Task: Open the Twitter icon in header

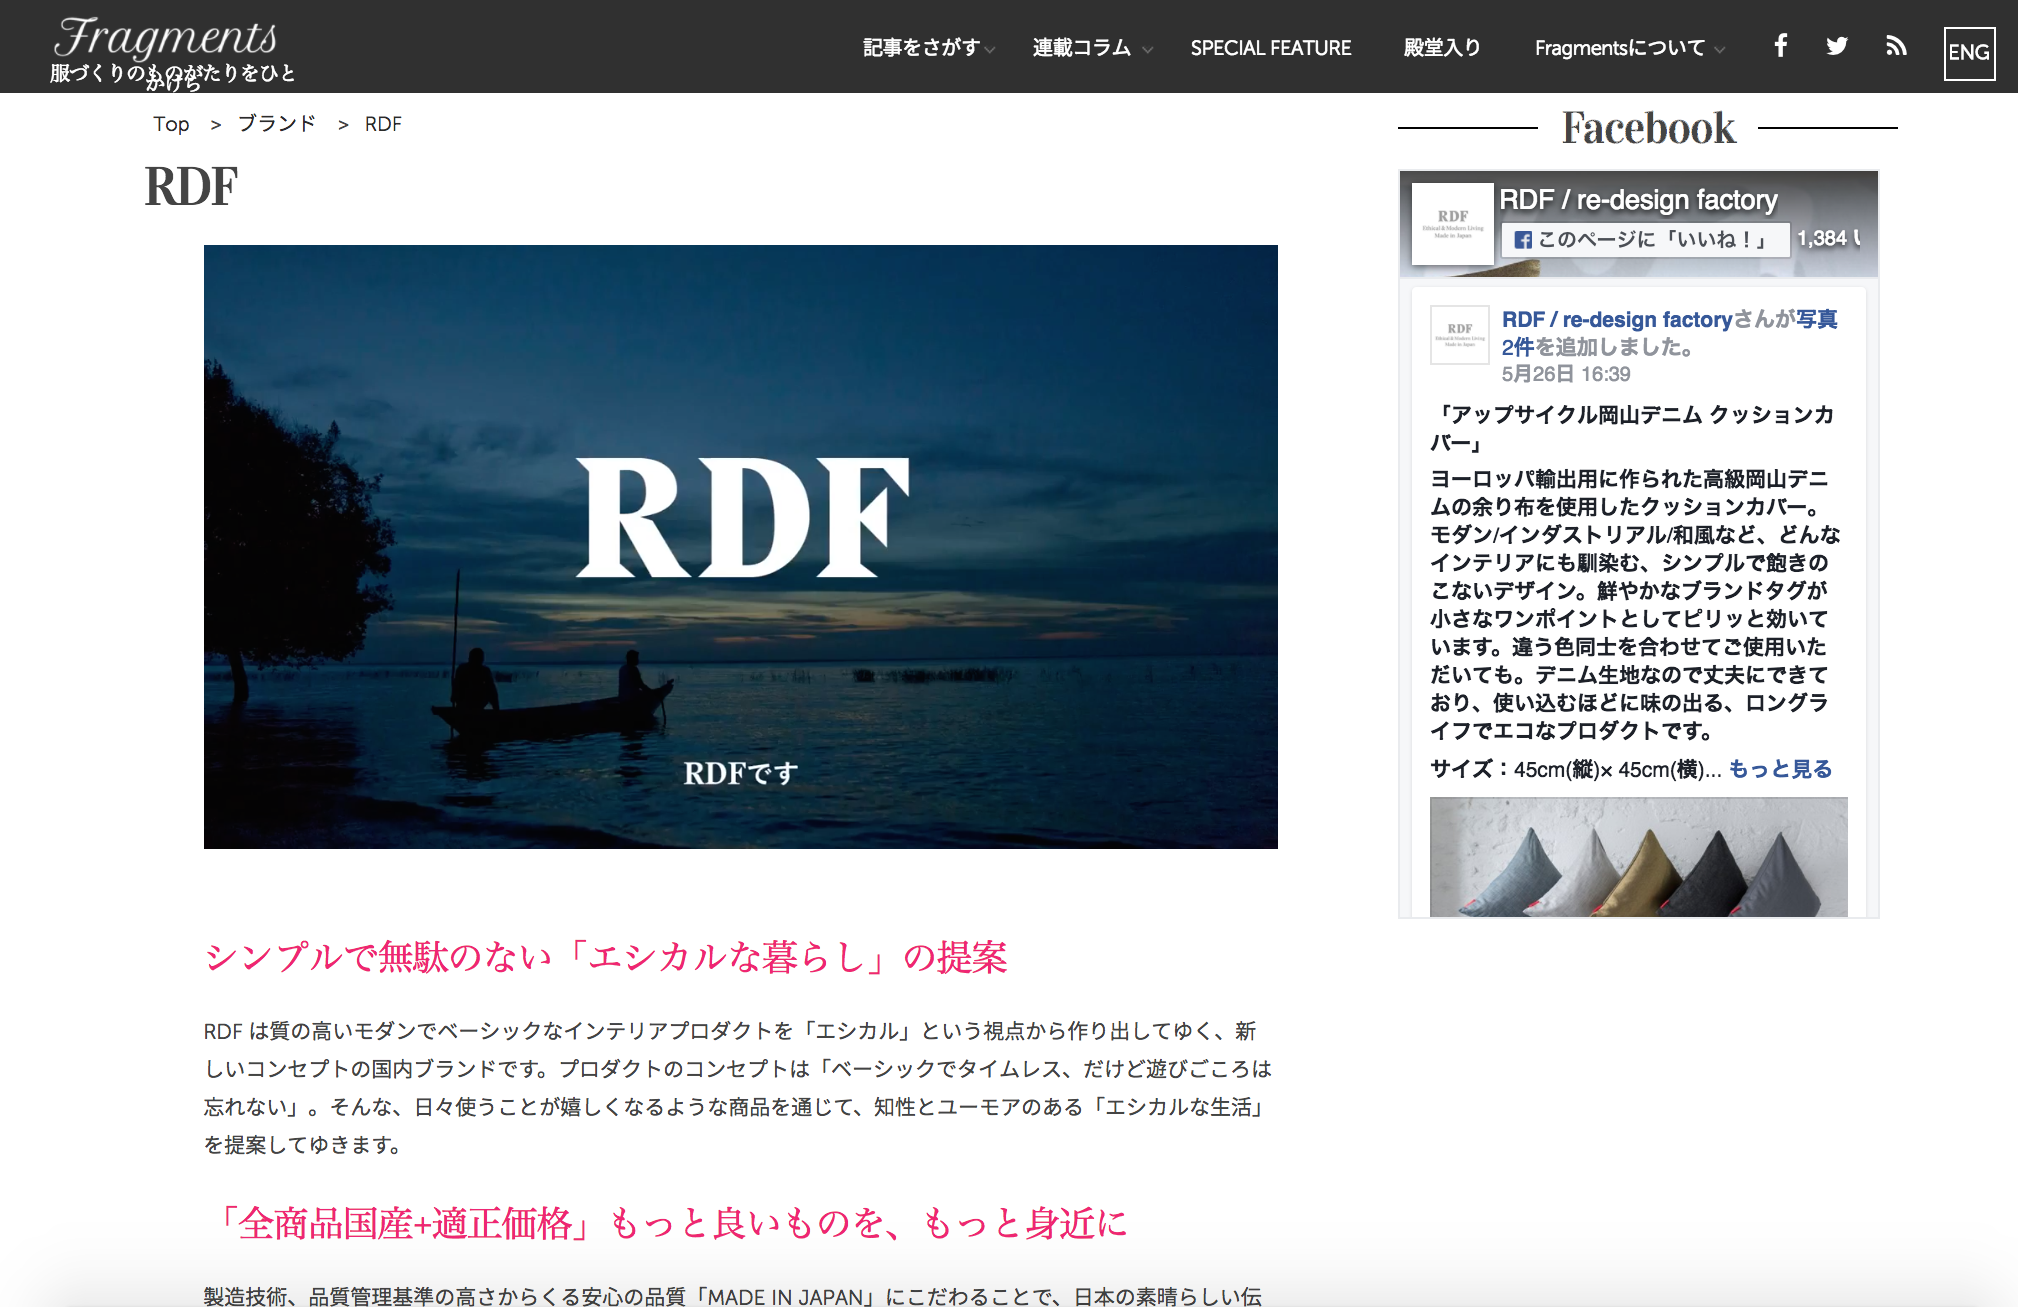Action: click(1837, 46)
